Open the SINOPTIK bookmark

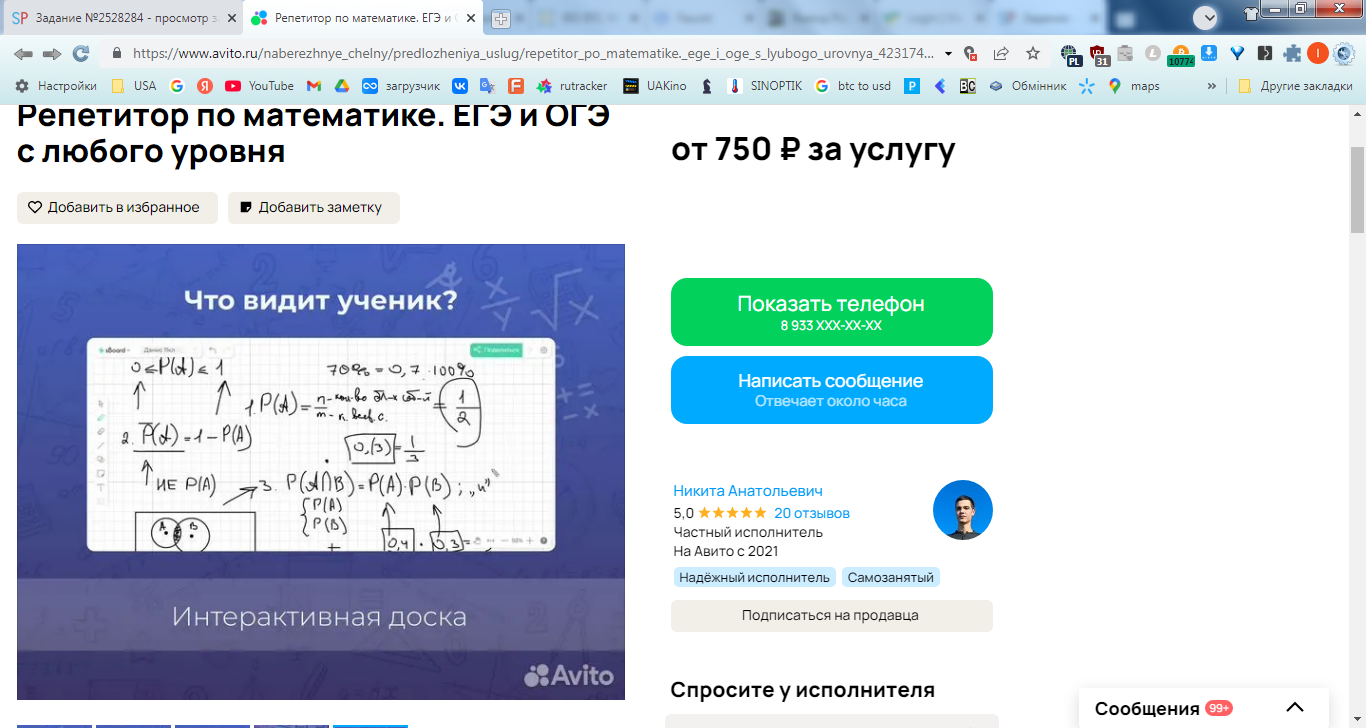[x=765, y=86]
